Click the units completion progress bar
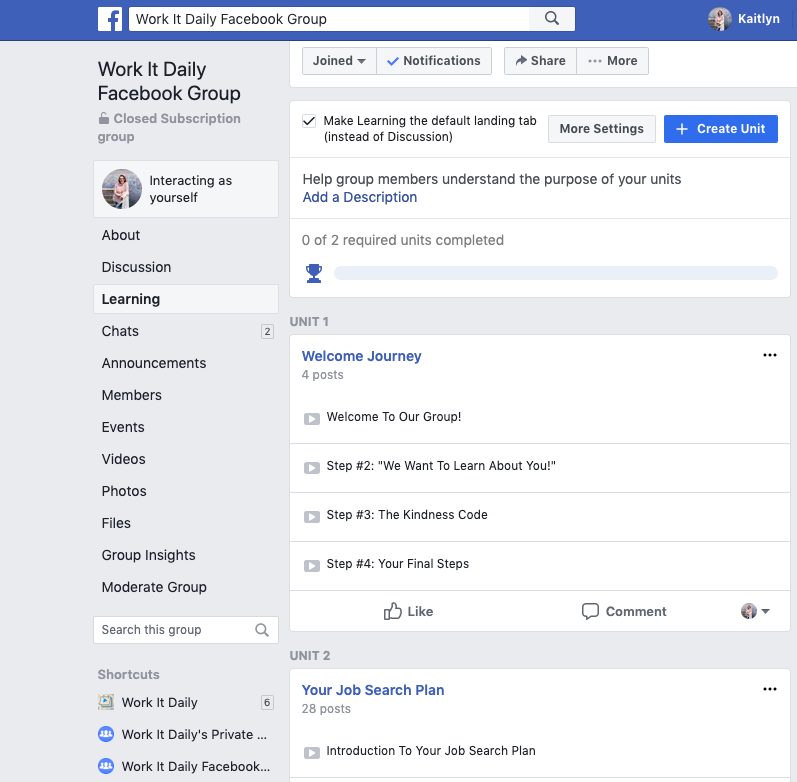This screenshot has height=782, width=797. (x=555, y=273)
